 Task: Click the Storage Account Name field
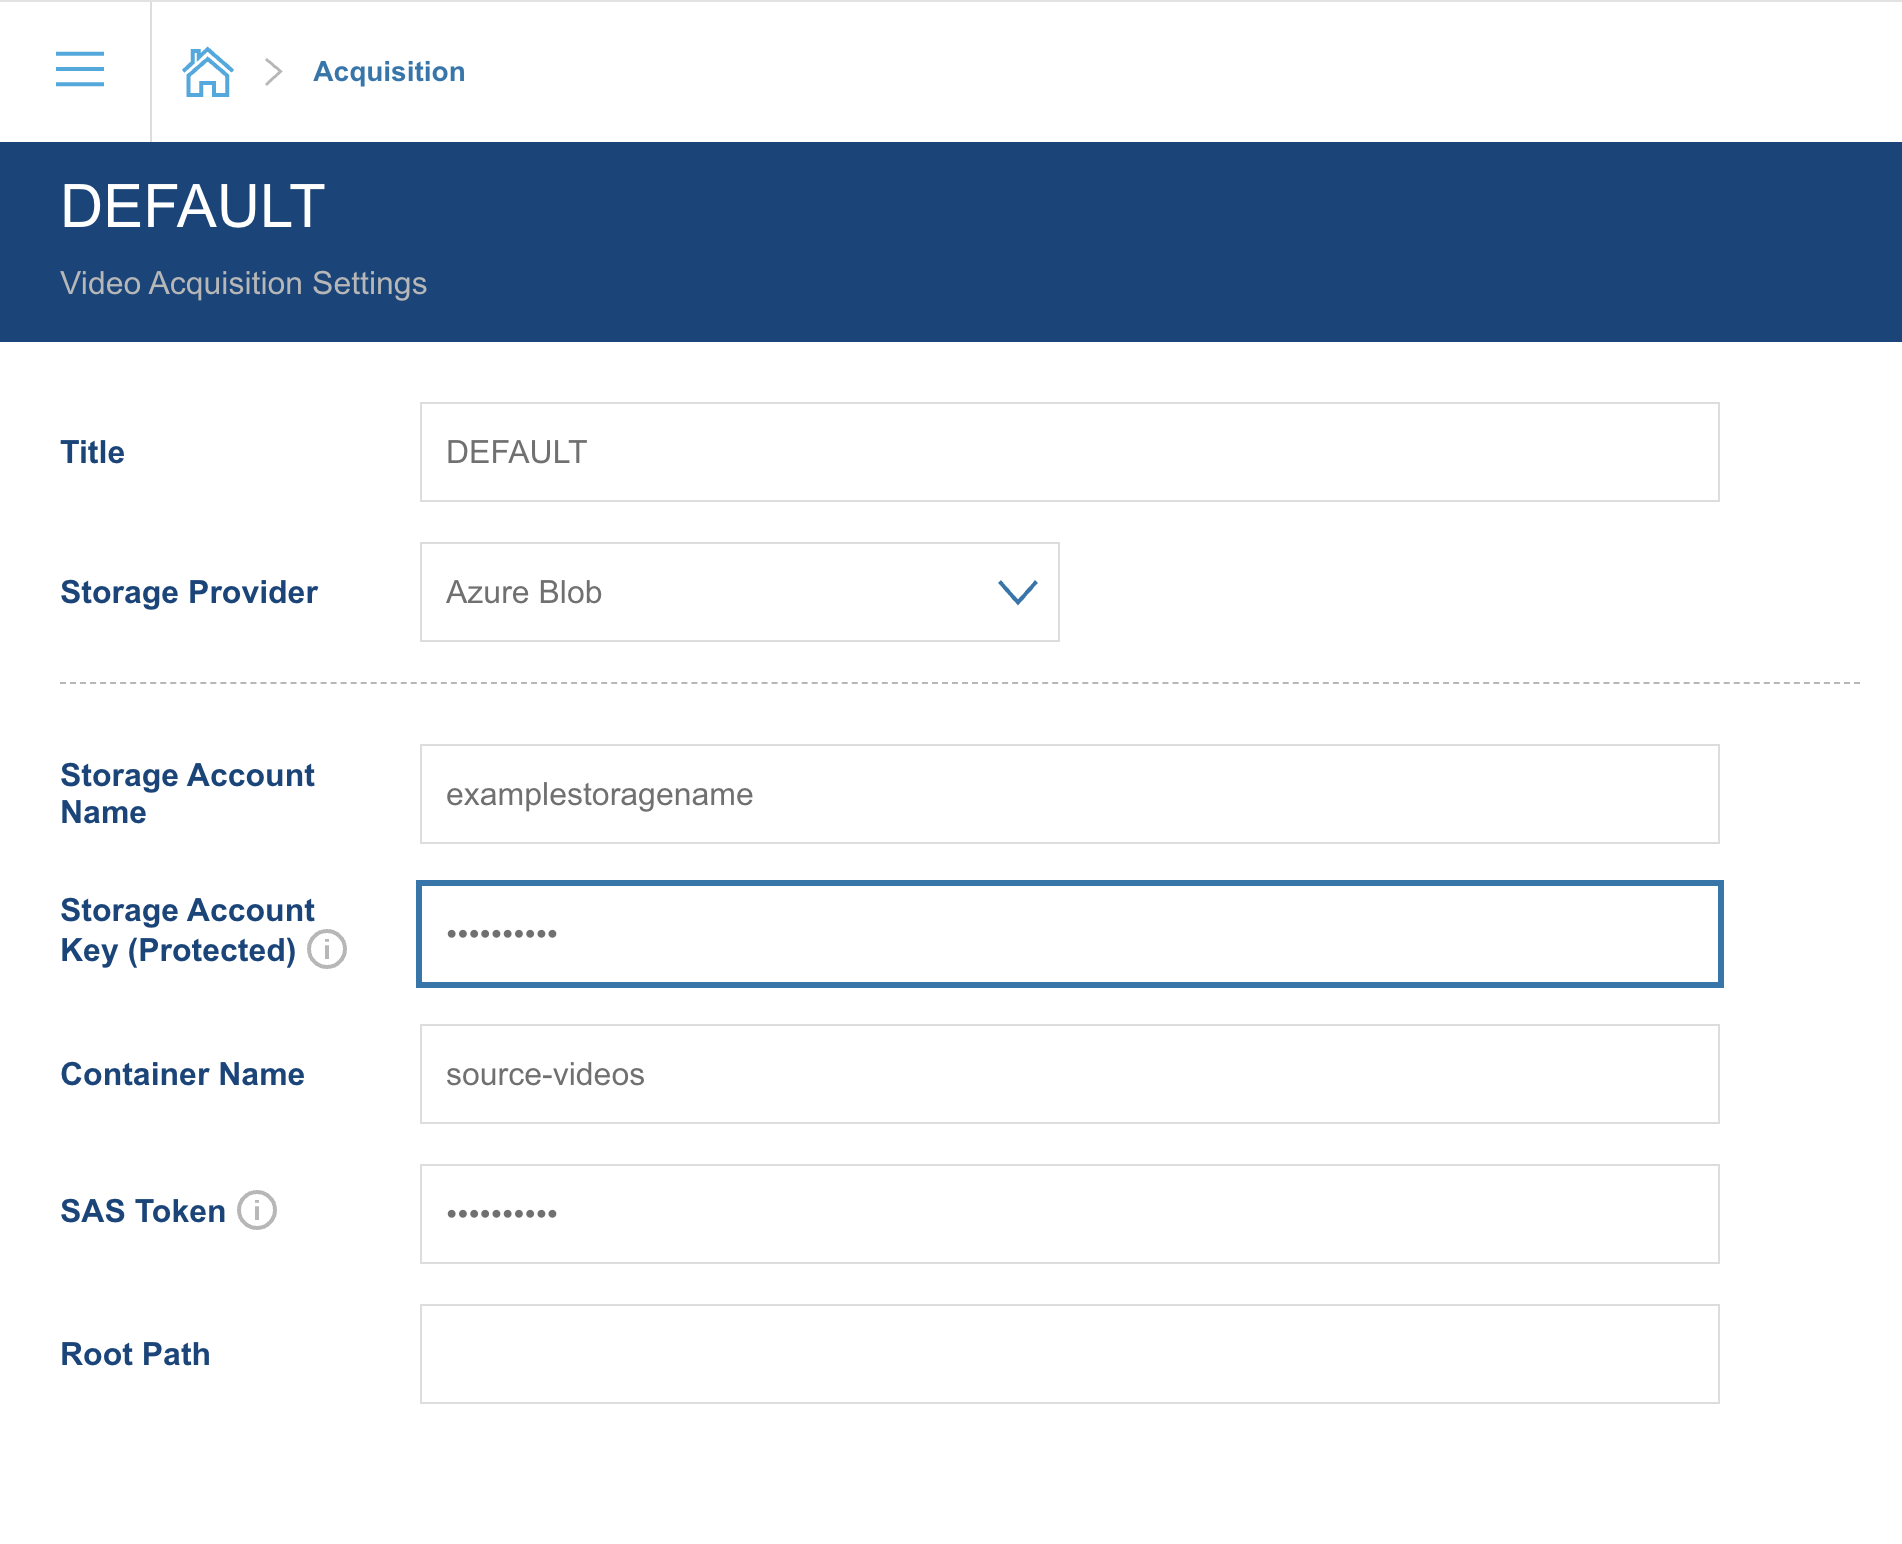[1068, 793]
